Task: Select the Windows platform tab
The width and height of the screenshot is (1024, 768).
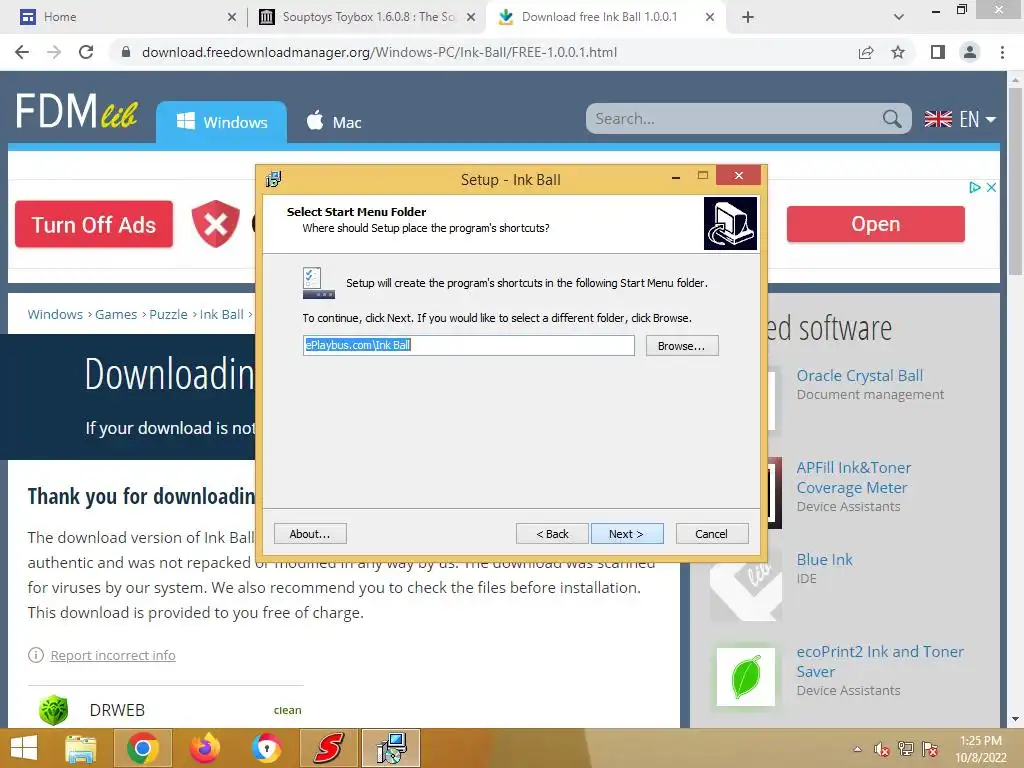Action: 221,121
